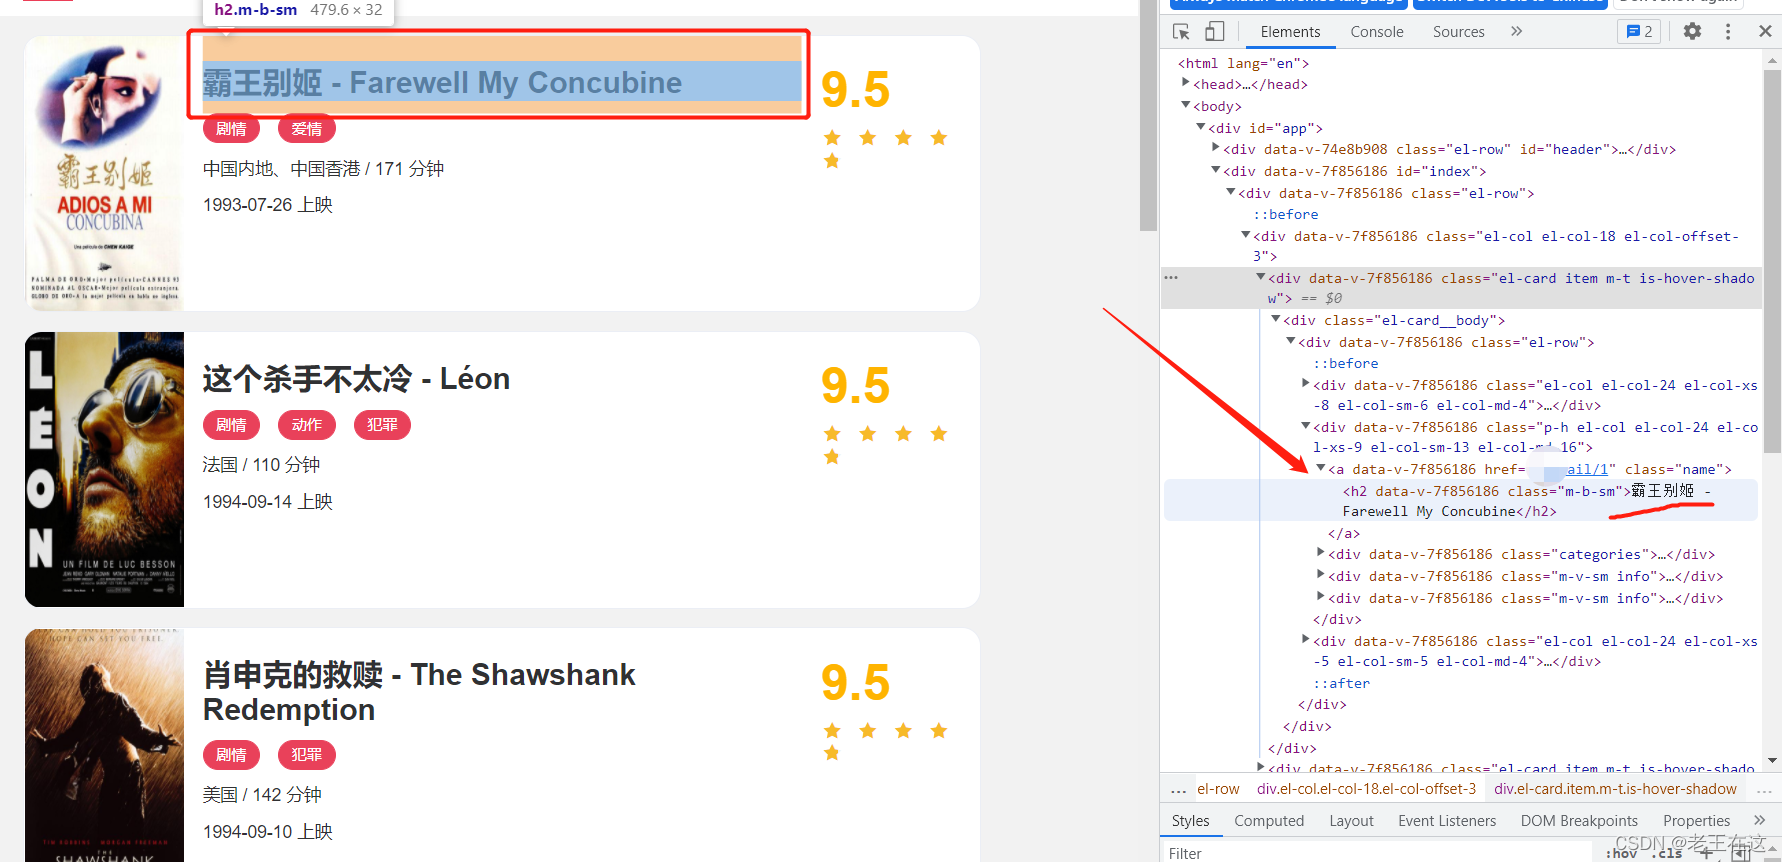Expand the categories div node
The height and width of the screenshot is (862, 1782).
(1321, 553)
